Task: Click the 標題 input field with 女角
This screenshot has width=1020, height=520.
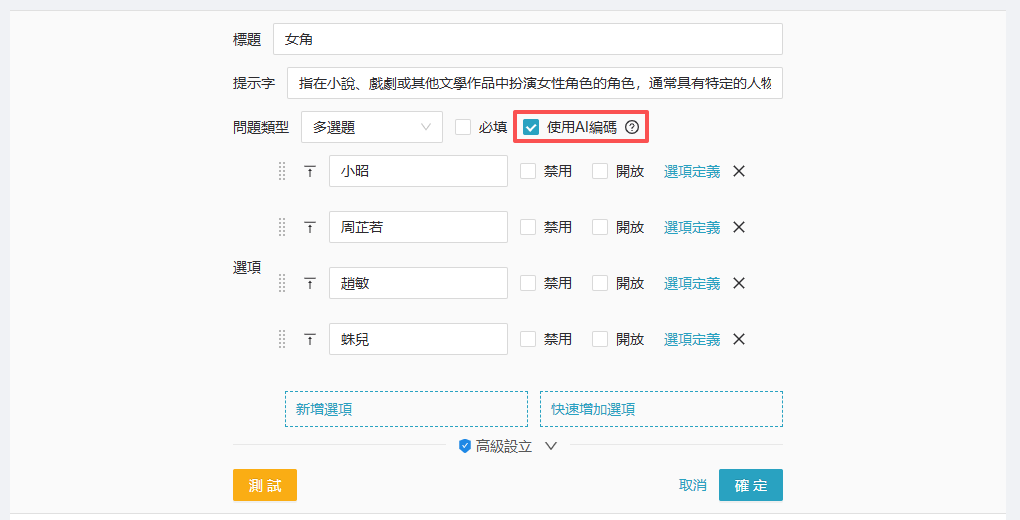Action: click(527, 39)
